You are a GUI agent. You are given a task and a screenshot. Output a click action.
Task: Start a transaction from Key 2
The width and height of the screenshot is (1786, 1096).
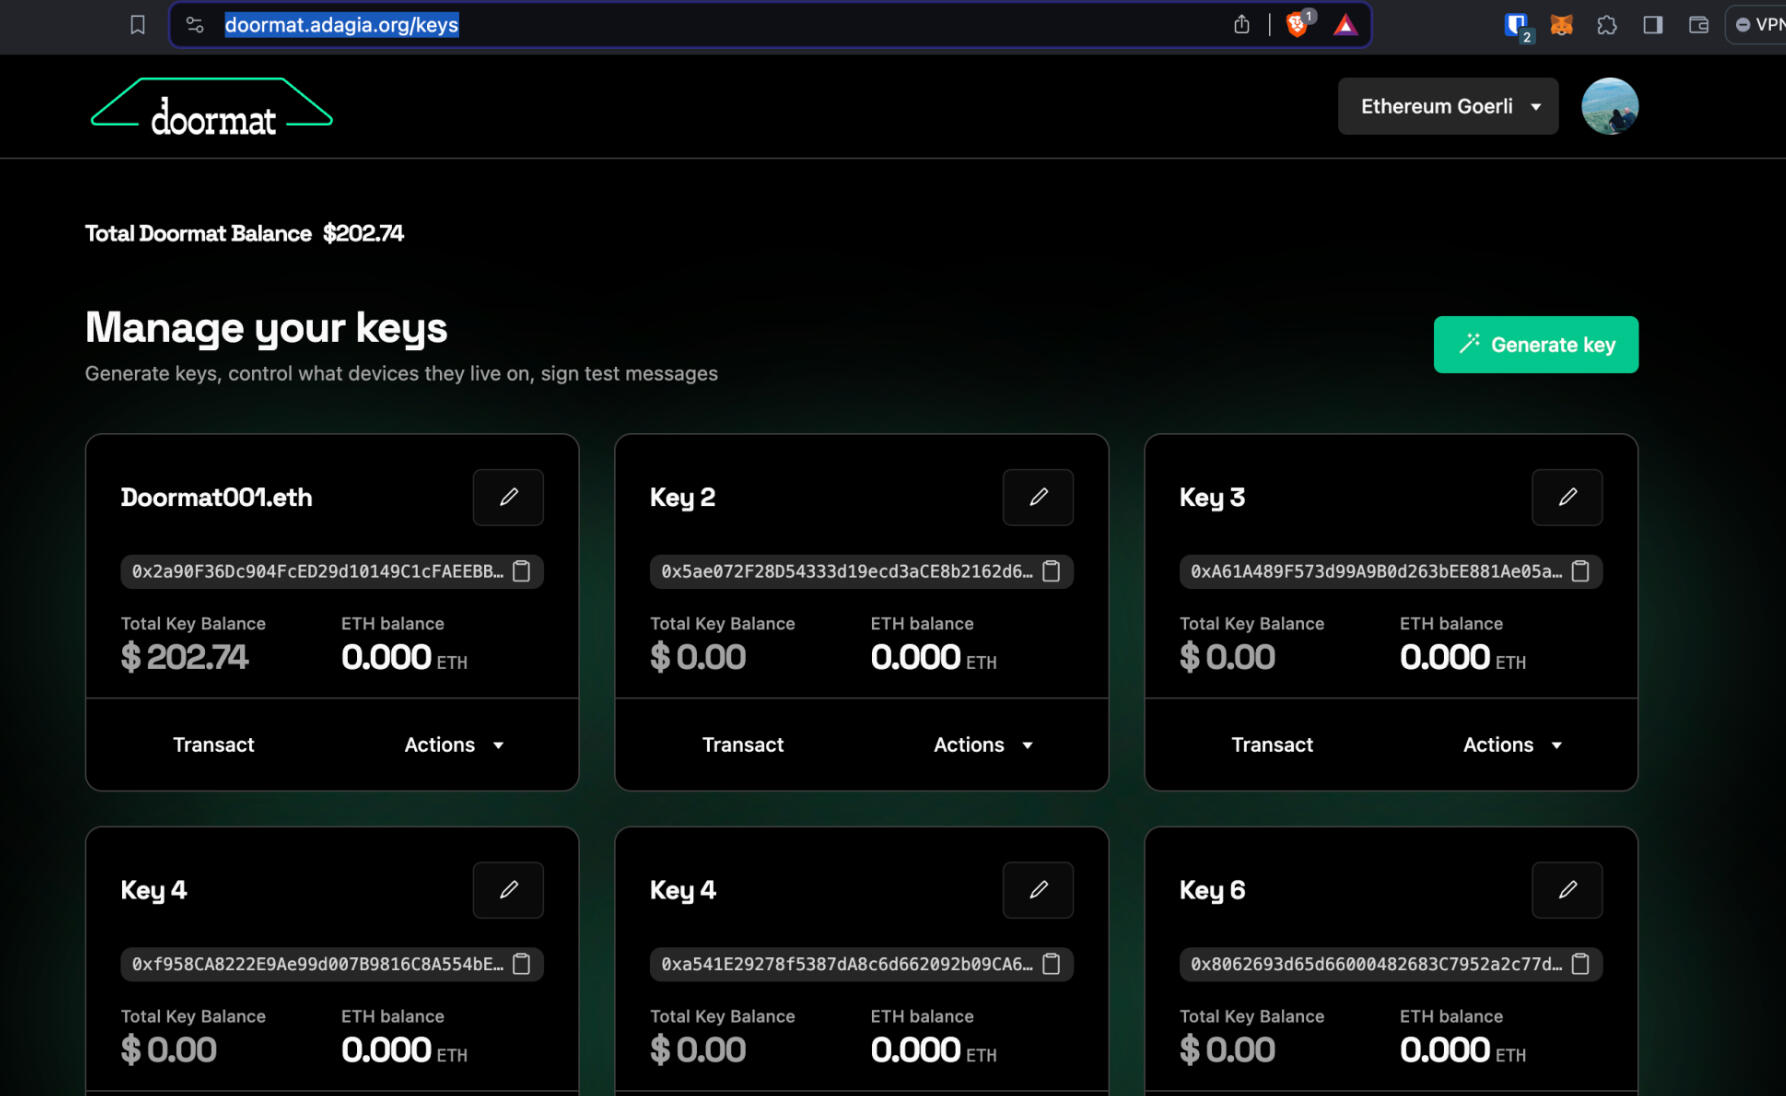coord(742,745)
